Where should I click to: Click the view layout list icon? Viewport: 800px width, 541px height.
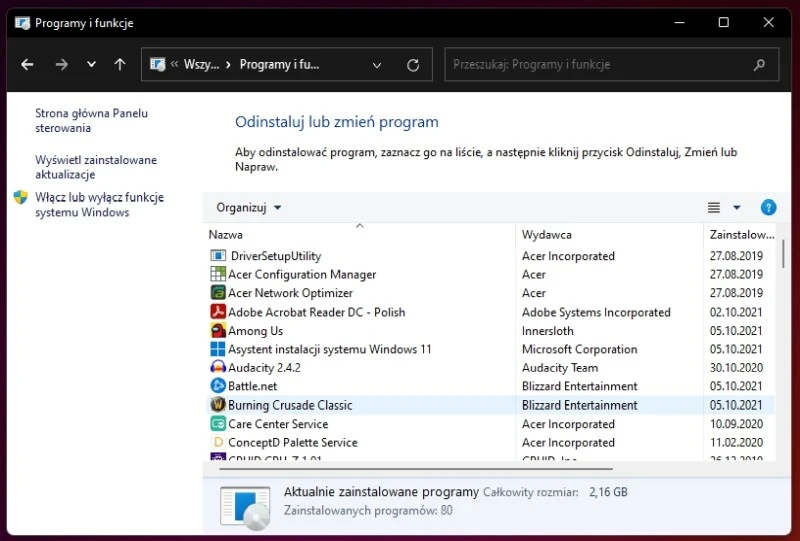click(714, 207)
